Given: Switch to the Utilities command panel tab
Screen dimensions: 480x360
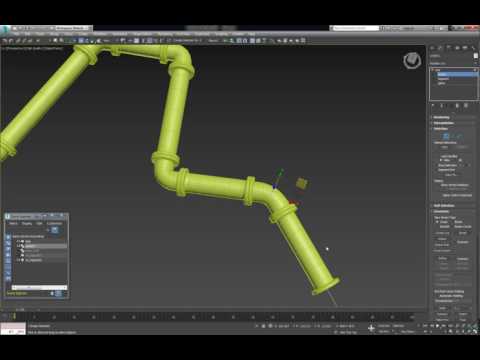Looking at the screenshot, I should [473, 48].
